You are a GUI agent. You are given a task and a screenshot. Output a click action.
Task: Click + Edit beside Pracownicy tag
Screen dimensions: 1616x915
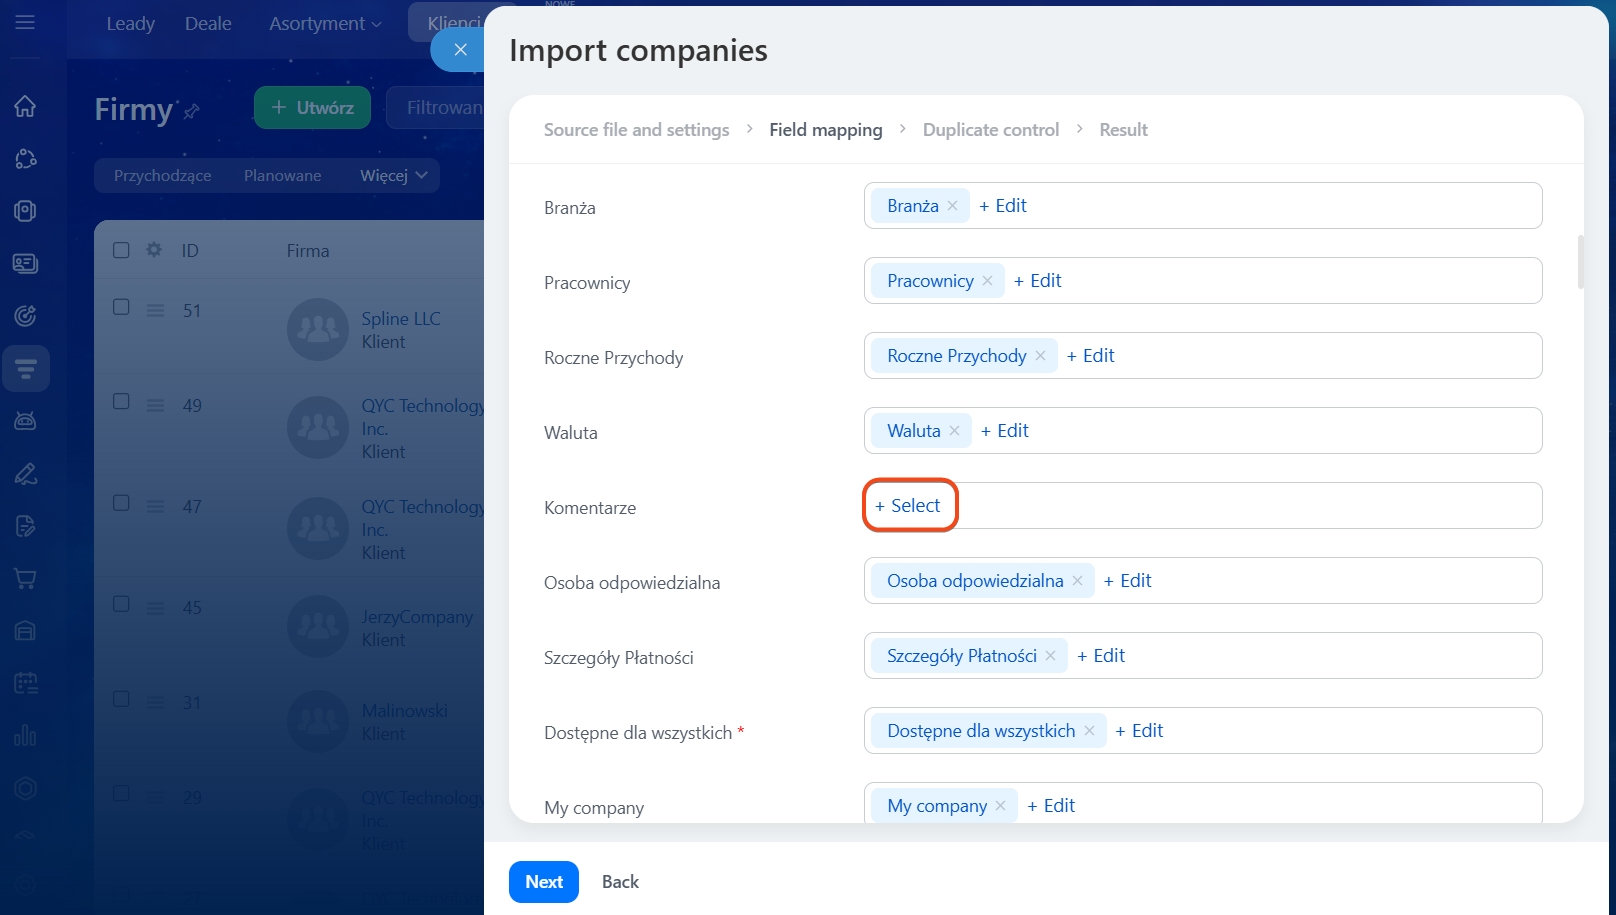[1037, 281]
